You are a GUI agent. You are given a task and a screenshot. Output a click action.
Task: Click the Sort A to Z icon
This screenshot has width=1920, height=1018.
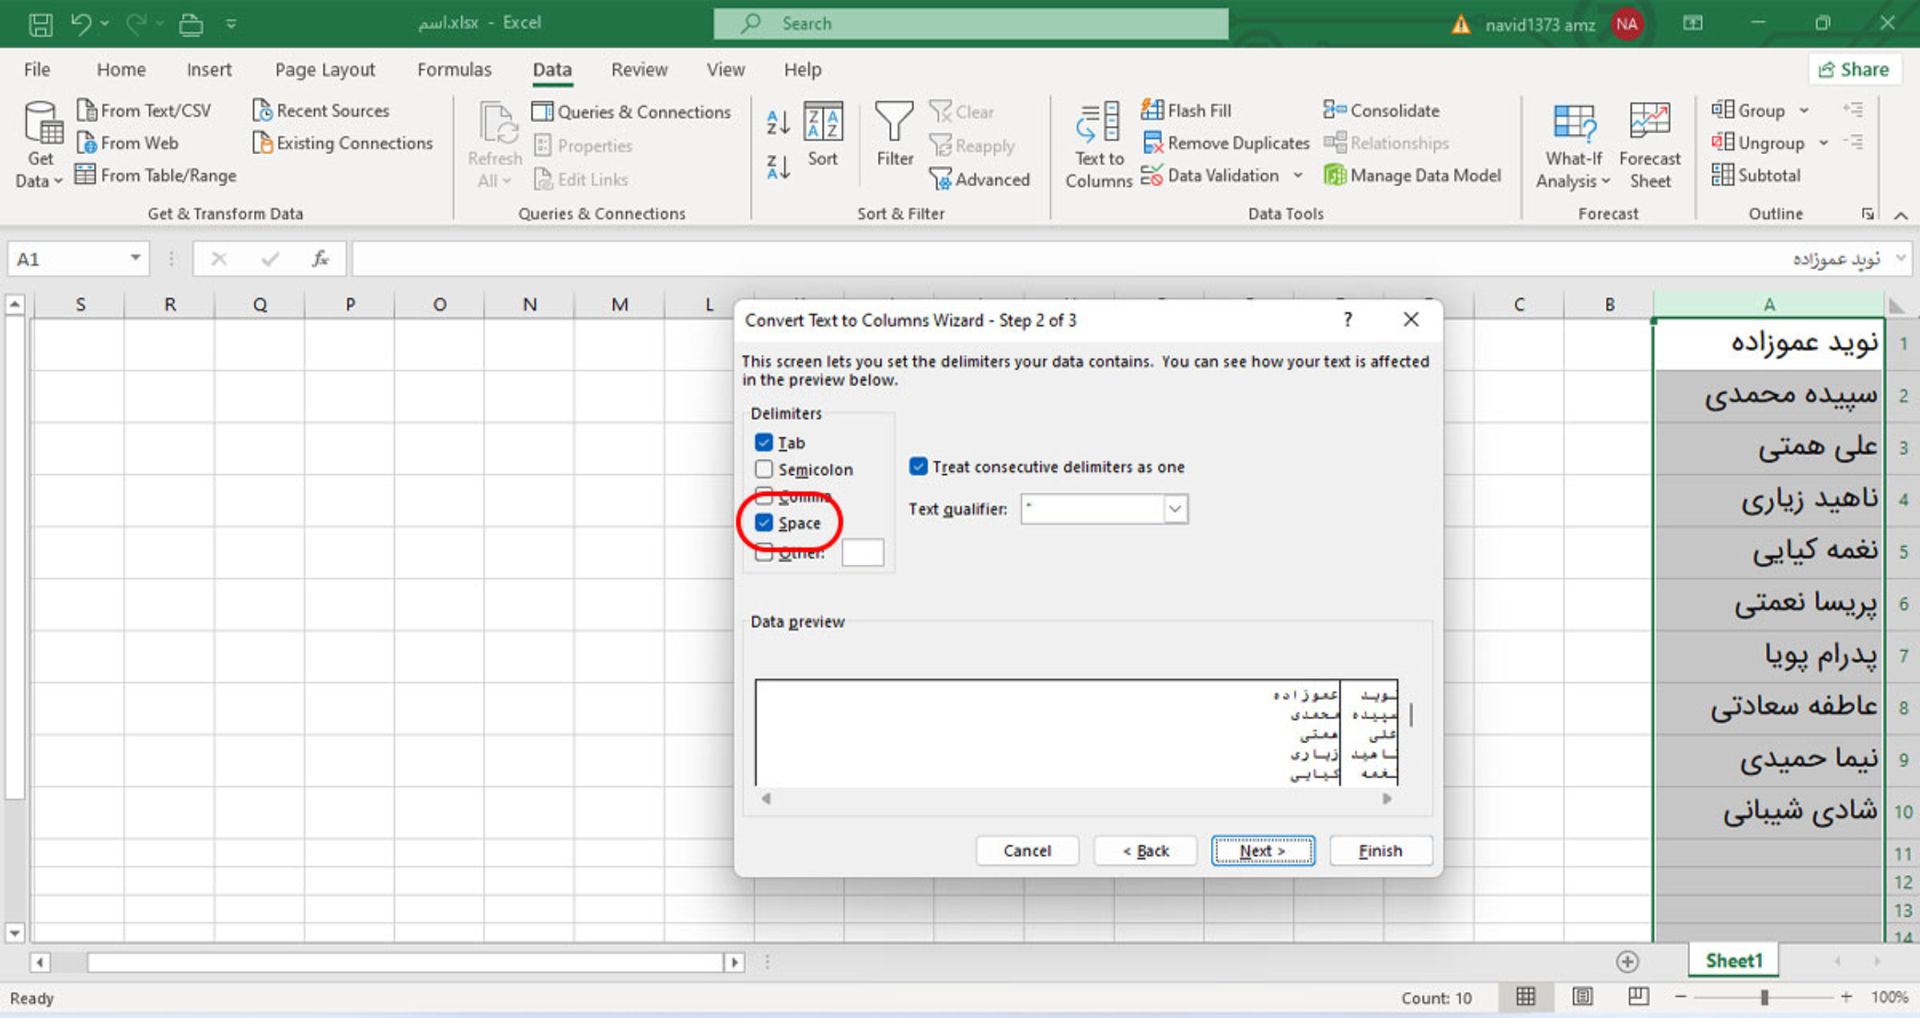[778, 122]
